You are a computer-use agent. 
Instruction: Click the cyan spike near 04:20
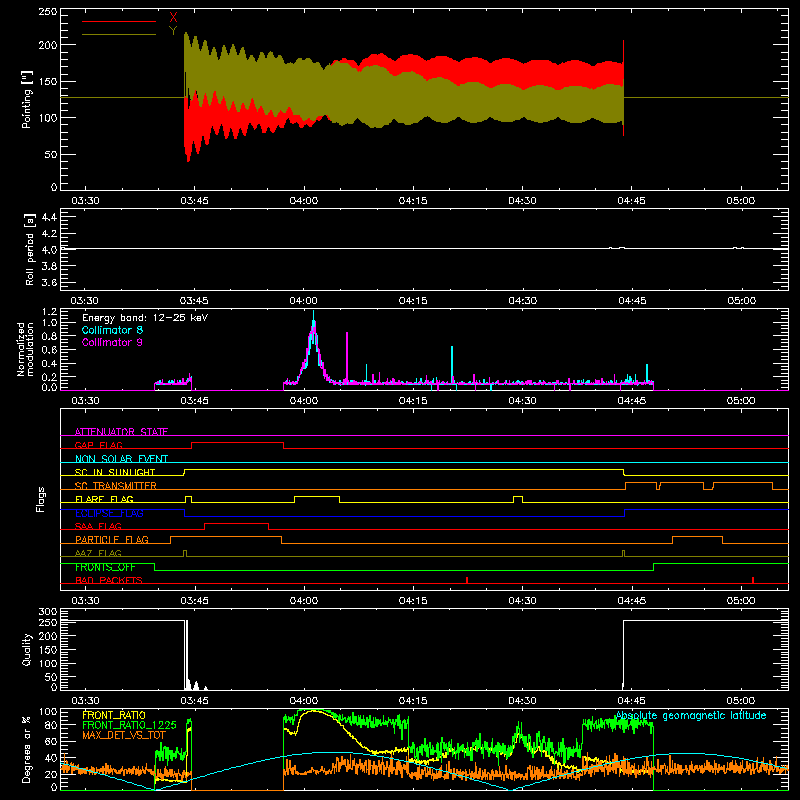452,364
